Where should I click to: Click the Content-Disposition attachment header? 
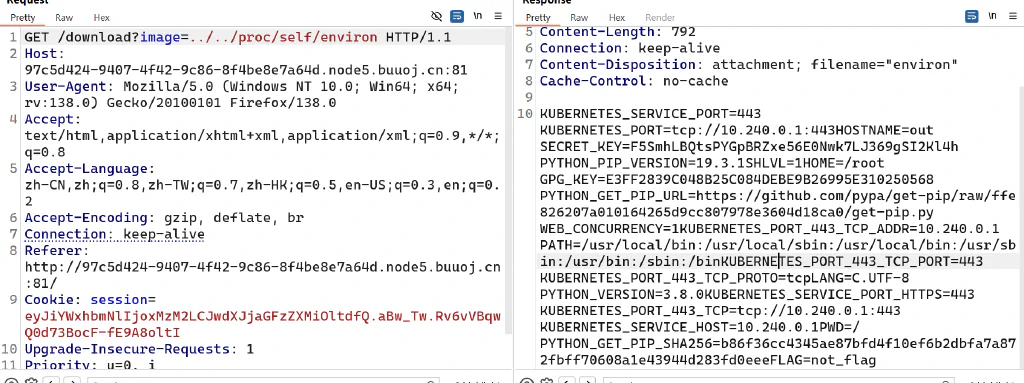tap(748, 64)
